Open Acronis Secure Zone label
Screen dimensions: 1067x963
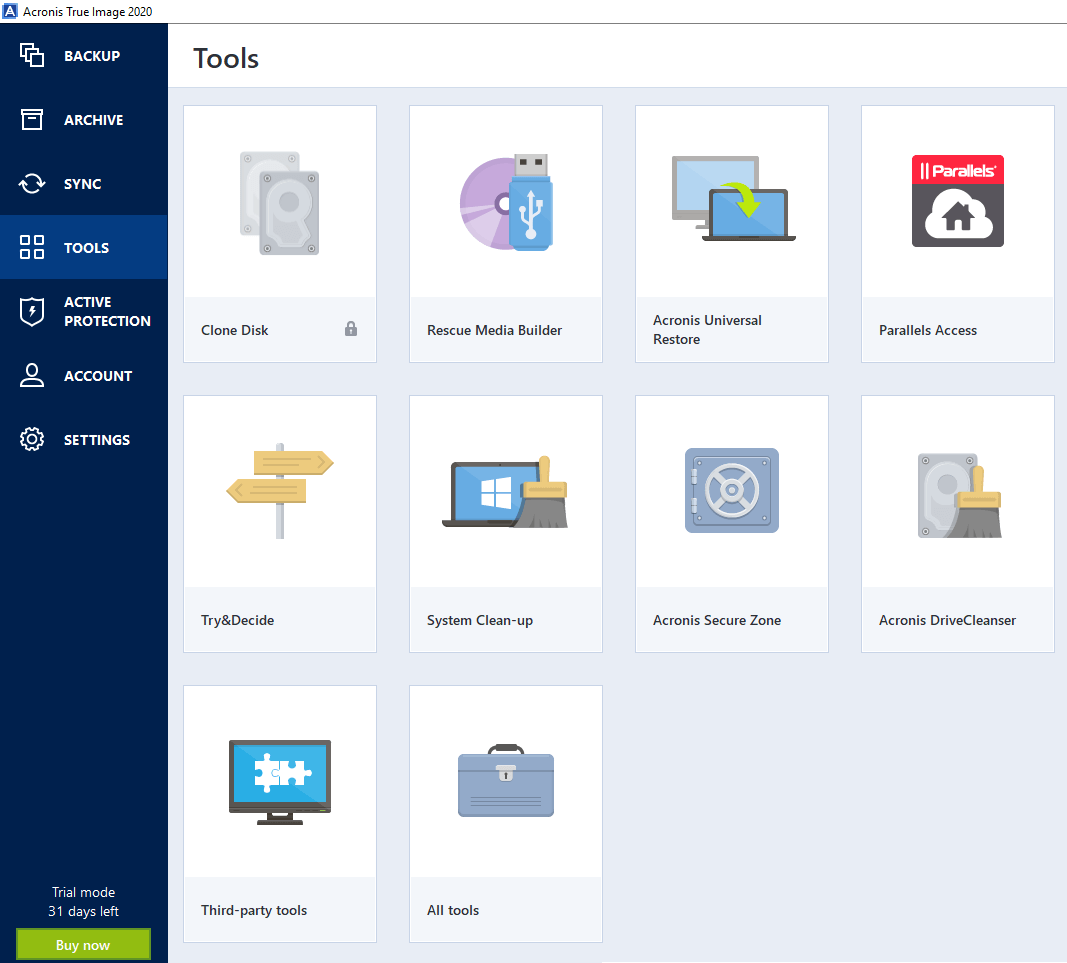(x=717, y=620)
